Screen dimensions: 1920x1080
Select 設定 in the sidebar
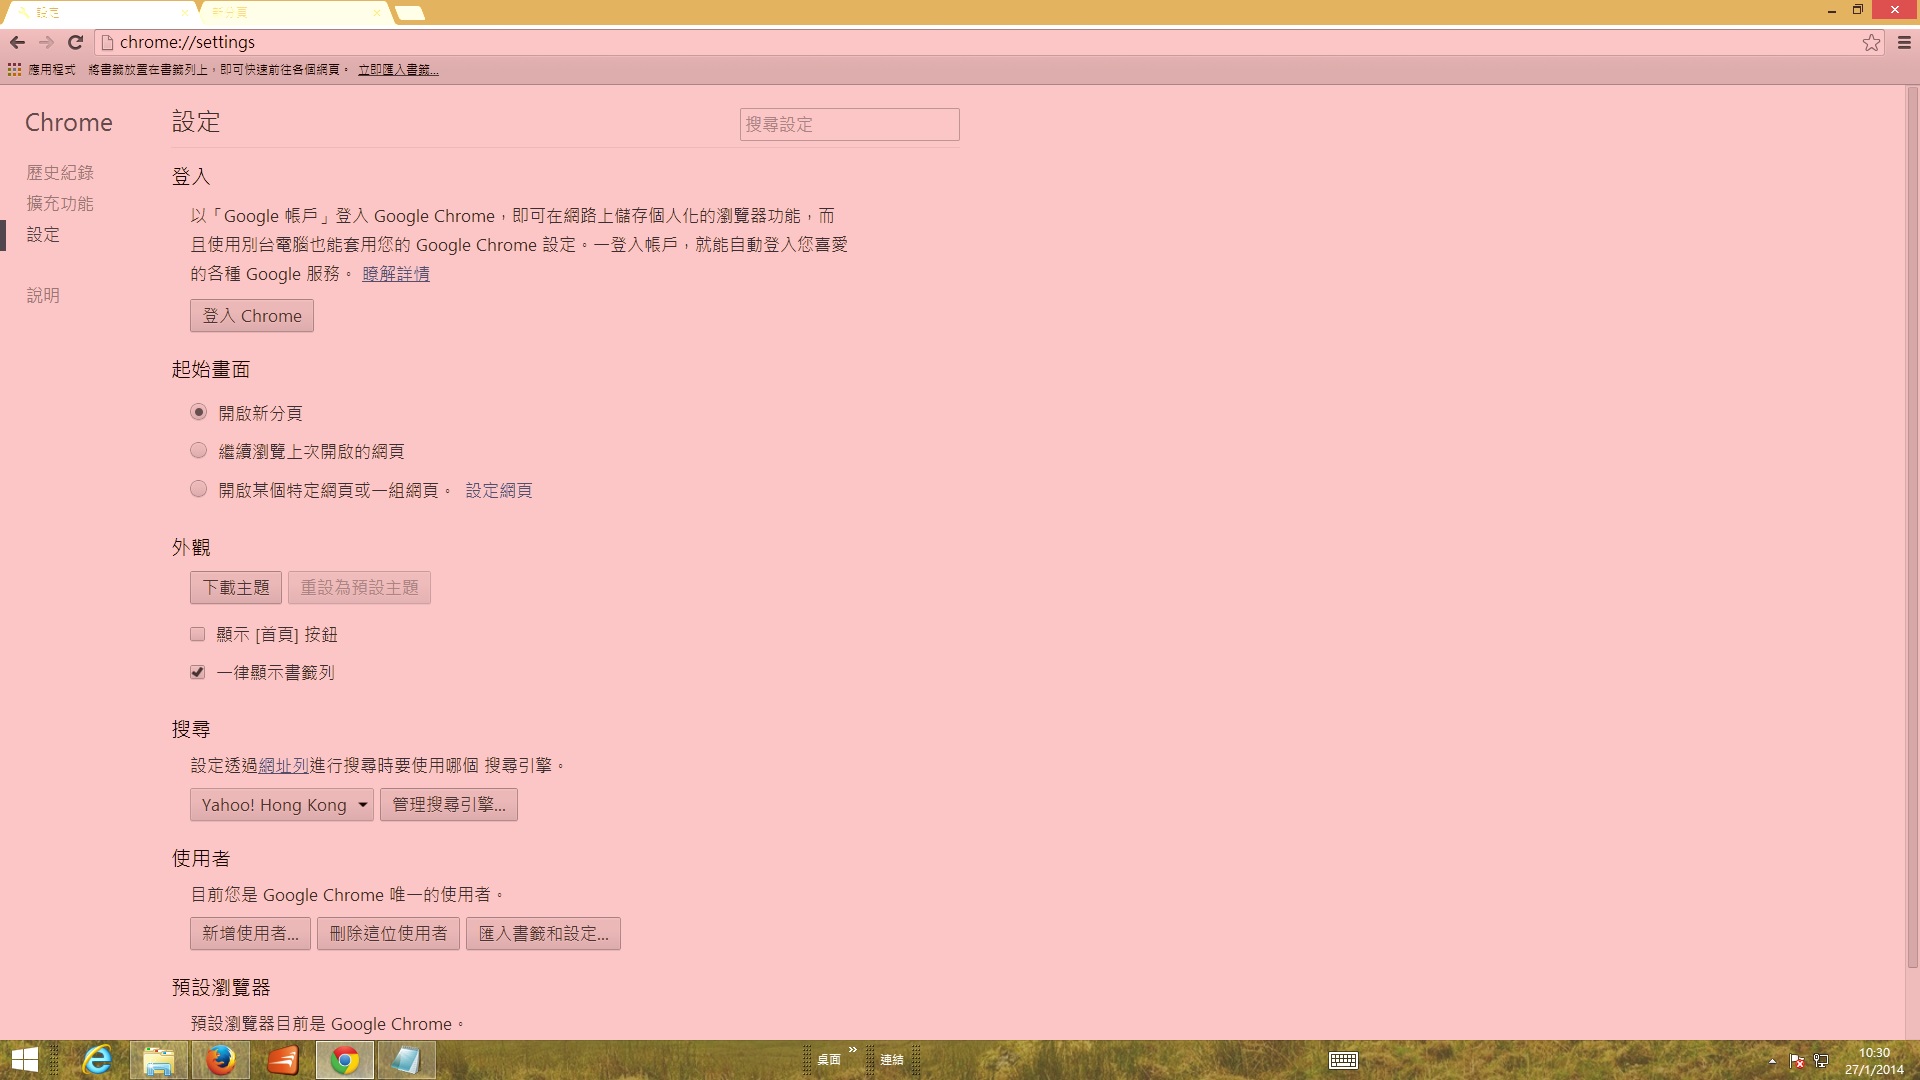[43, 235]
